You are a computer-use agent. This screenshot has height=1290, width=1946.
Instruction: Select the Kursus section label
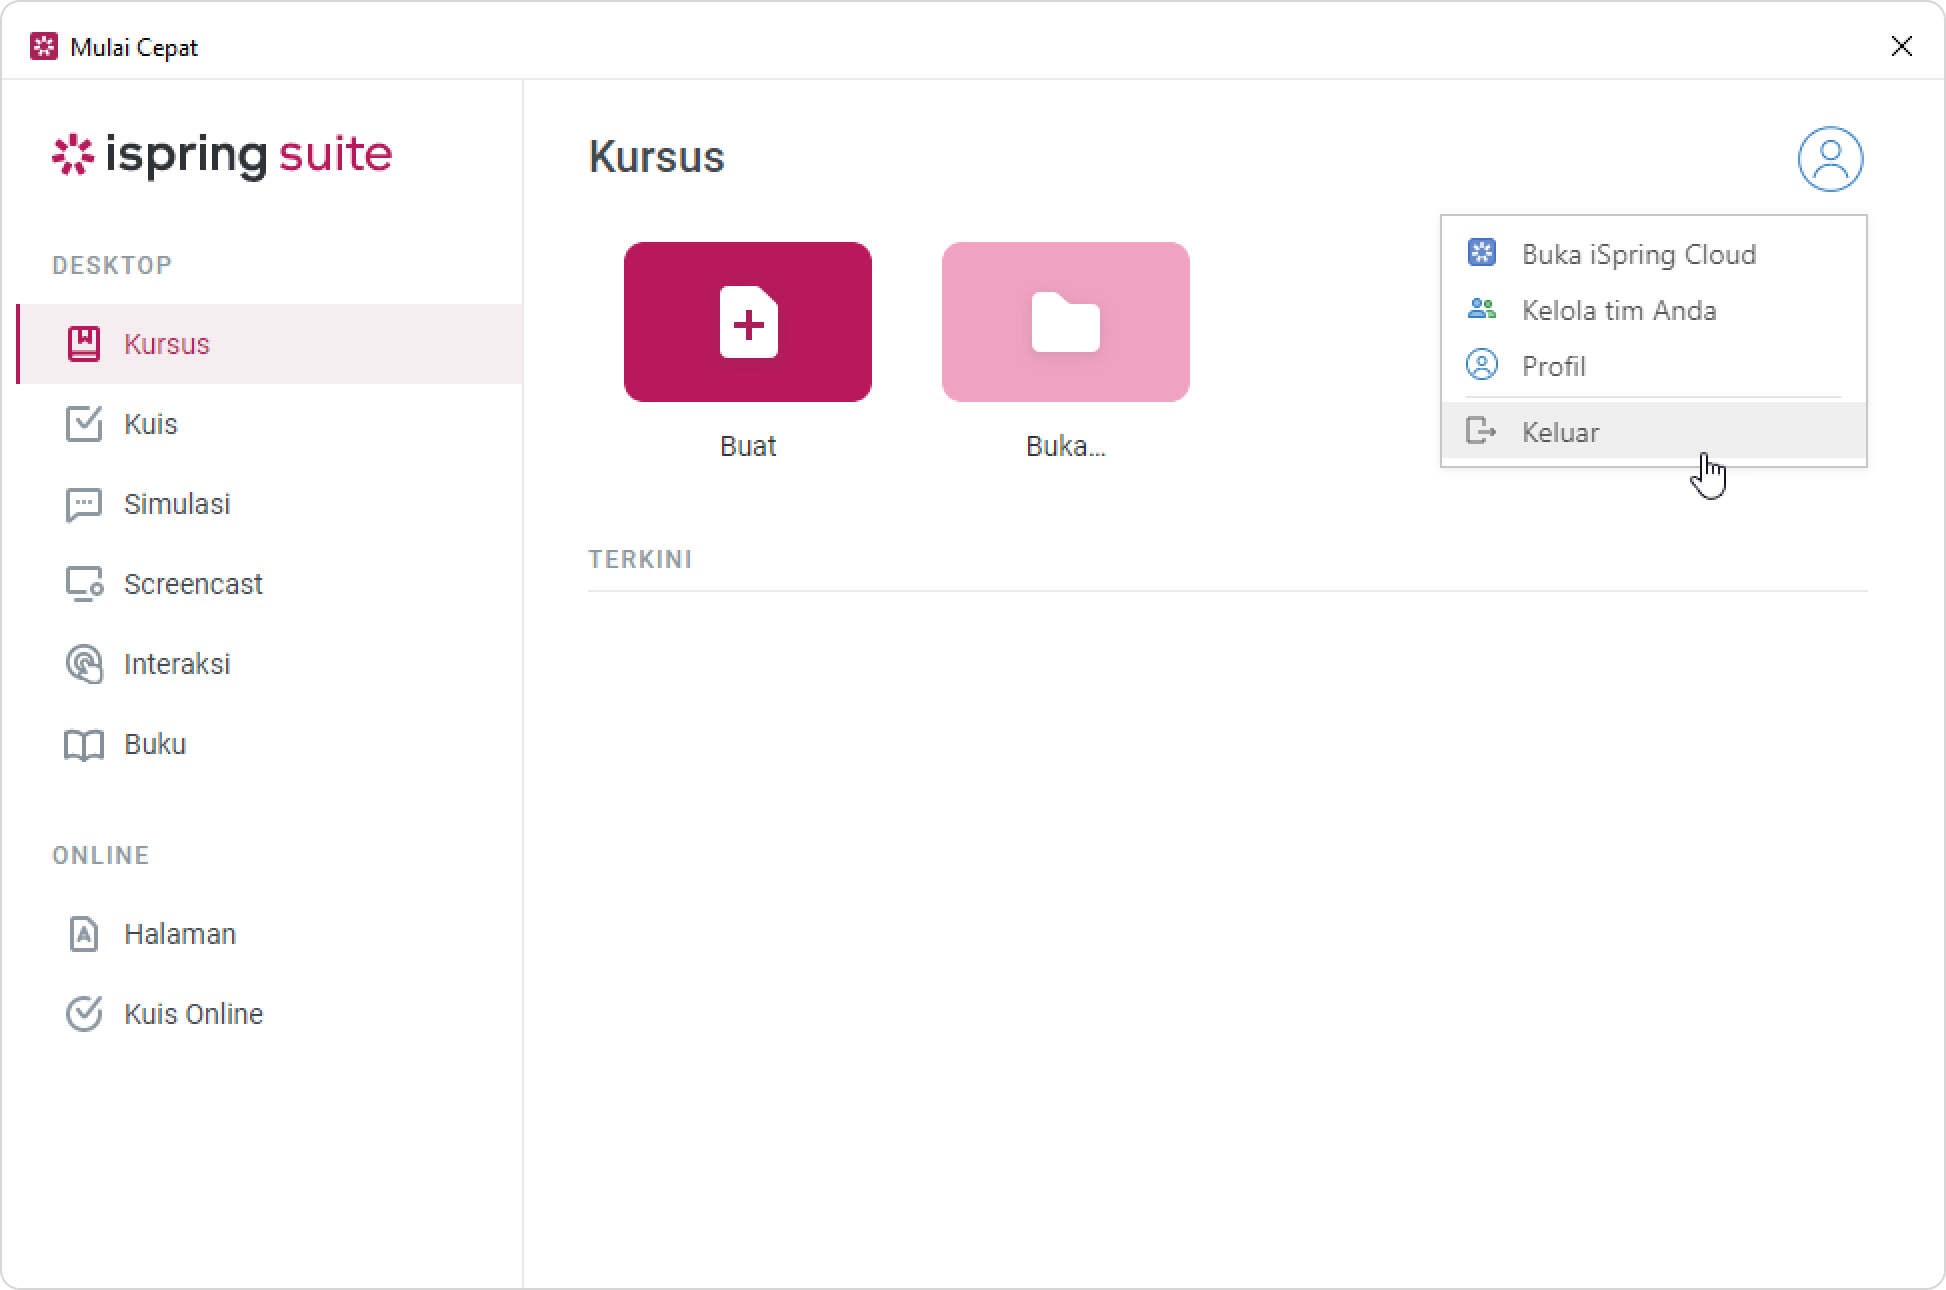[x=167, y=344]
